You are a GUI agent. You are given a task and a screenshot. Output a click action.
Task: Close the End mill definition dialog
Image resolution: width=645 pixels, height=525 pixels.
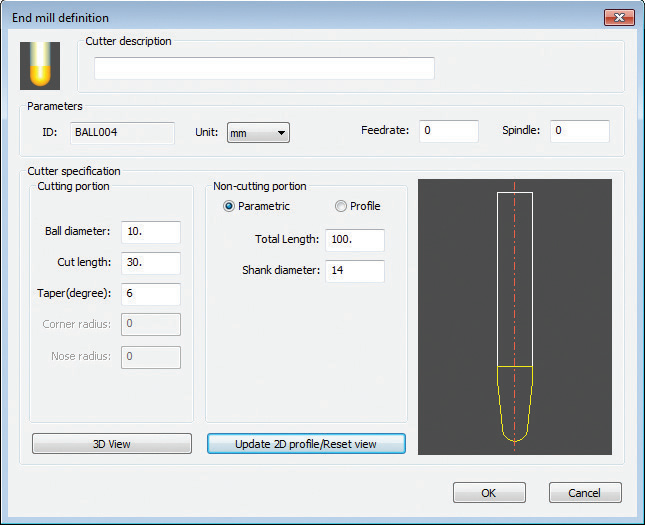(619, 18)
